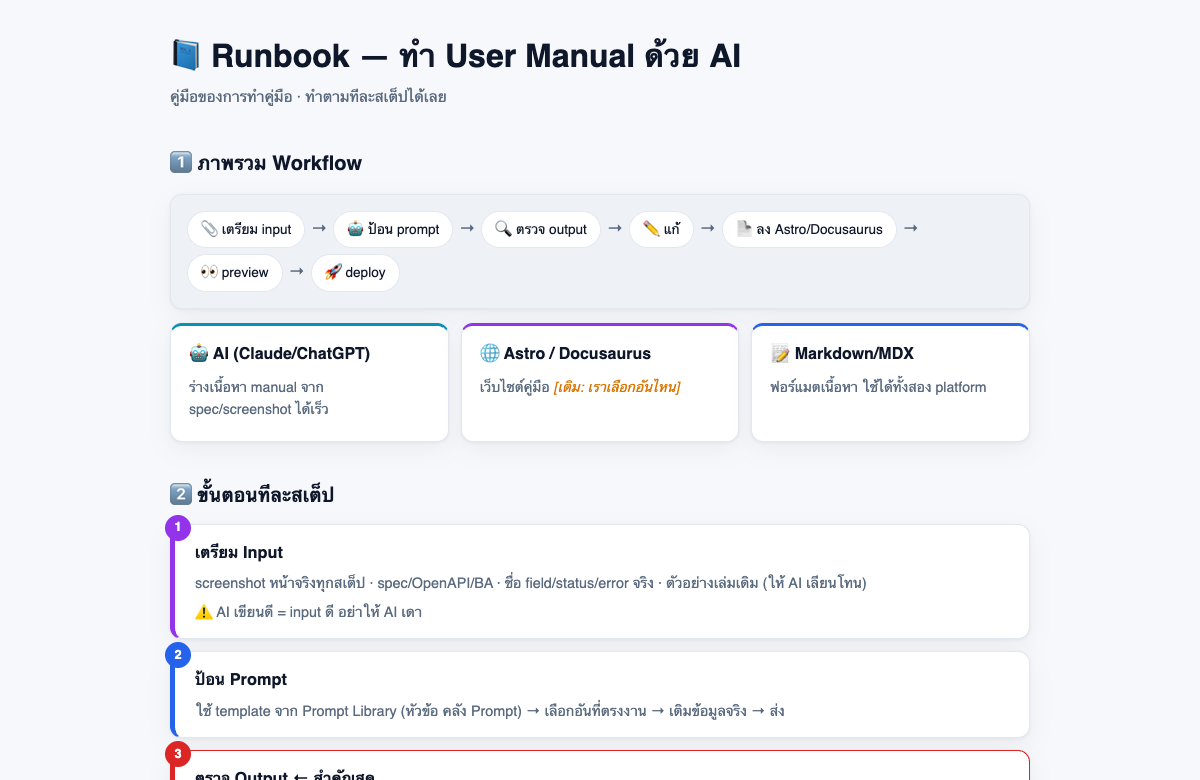1200x780 pixels.
Task: Click the number 2 keycap beside ขั้นตอนทีละสเต็ป
Action: click(x=181, y=494)
